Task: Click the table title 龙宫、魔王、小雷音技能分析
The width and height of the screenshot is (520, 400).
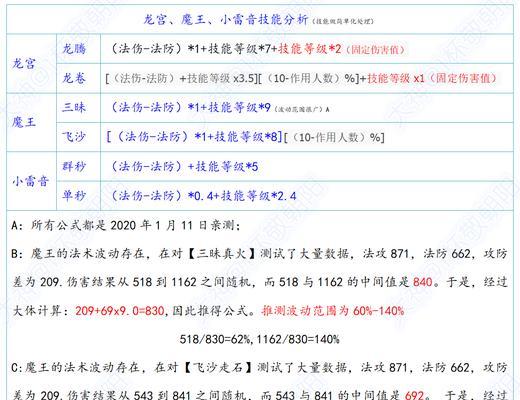Action: (226, 20)
